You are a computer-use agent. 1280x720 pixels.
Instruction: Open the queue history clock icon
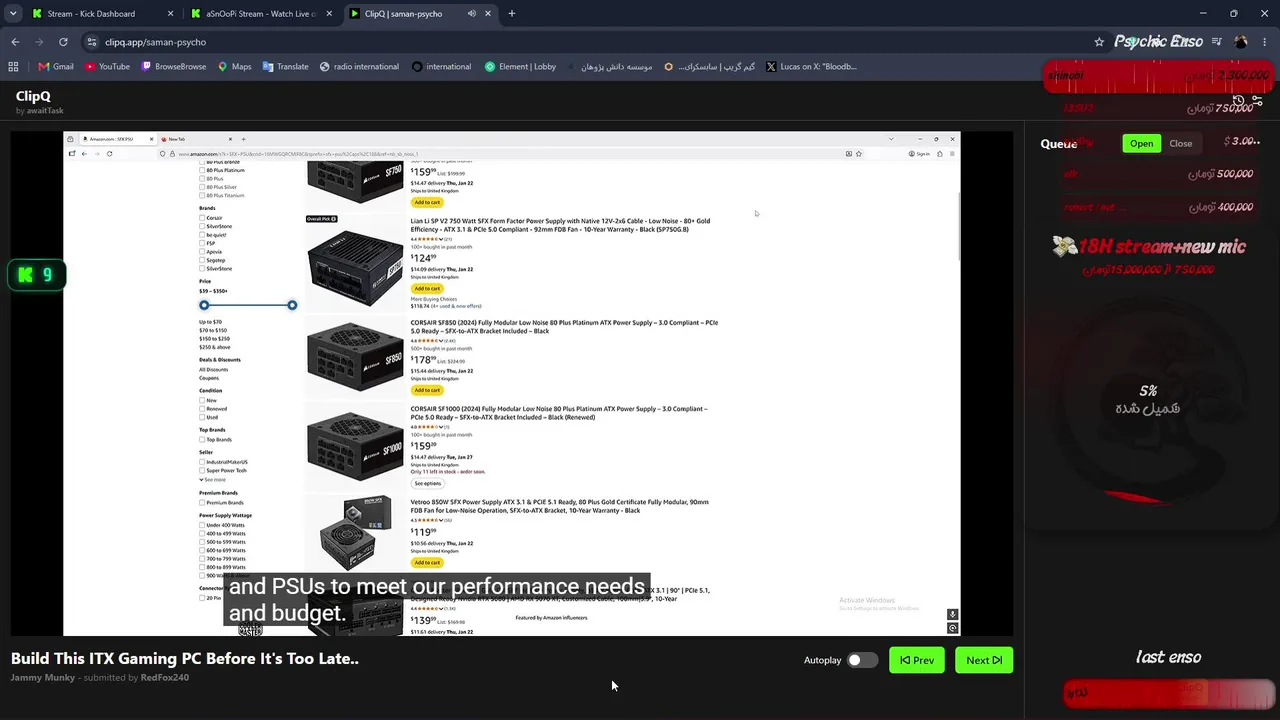click(x=1238, y=101)
